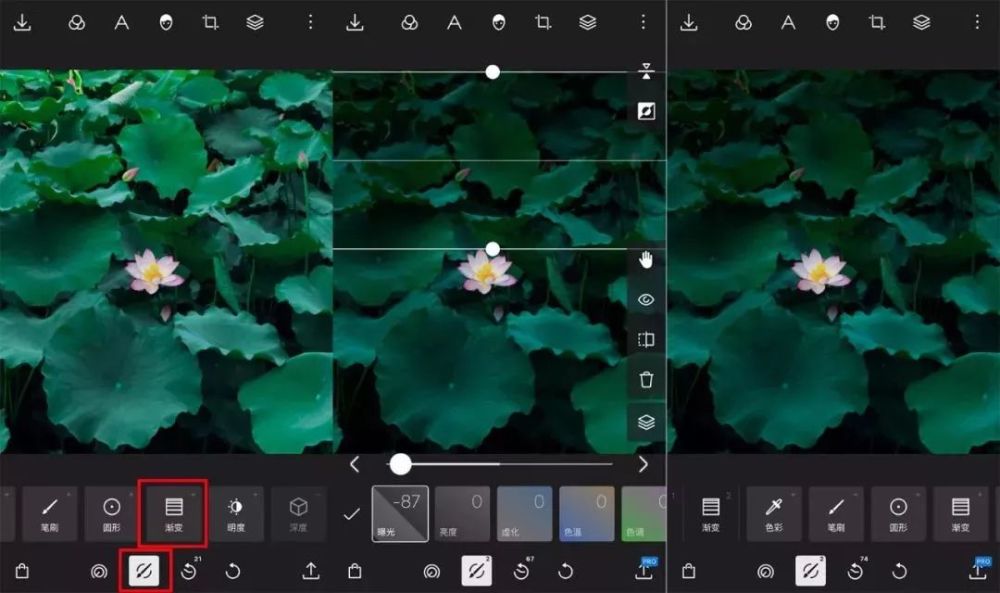1000x593 pixels.
Task: Click the exposure slider knob
Action: [x=401, y=464]
